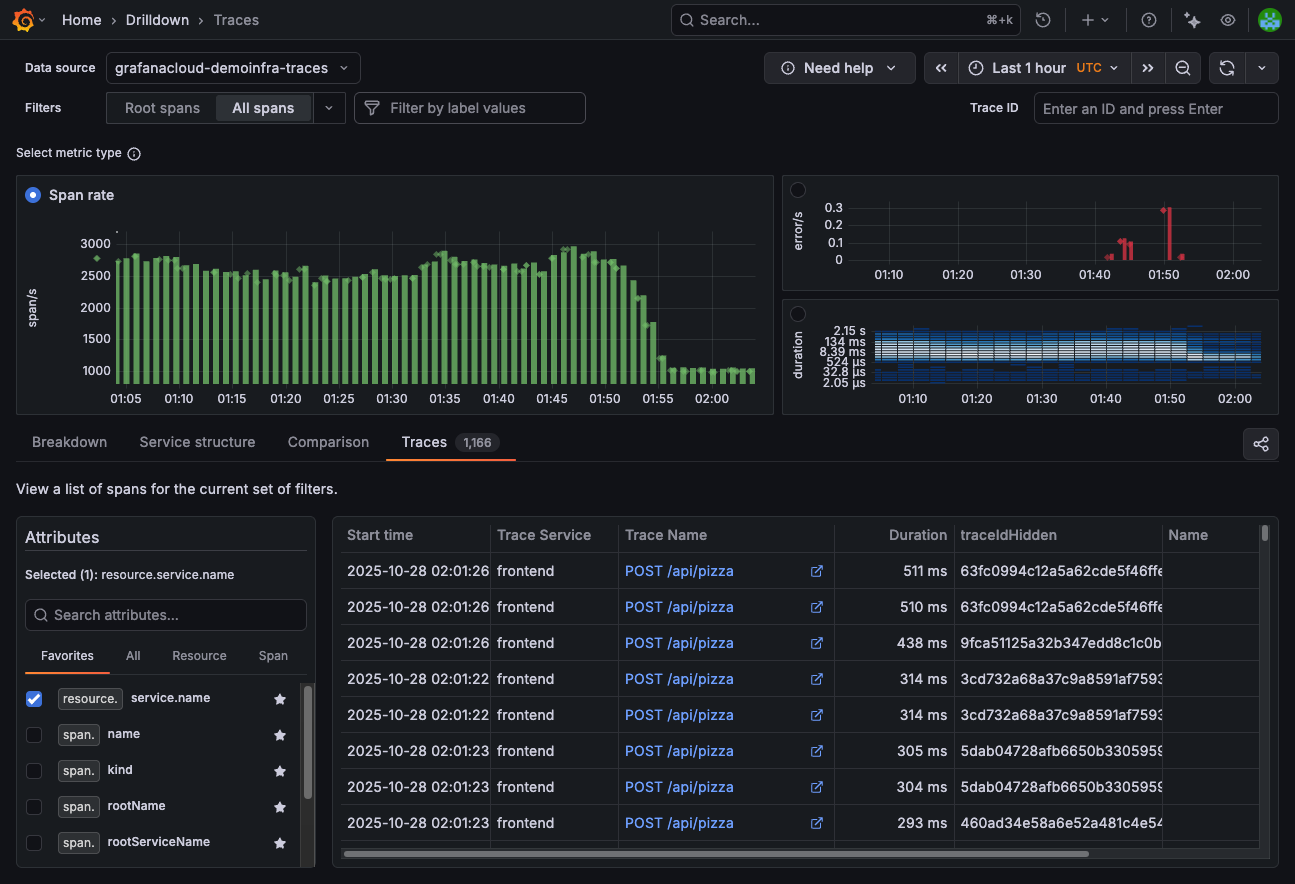Switch to the Breakdown tab
The image size is (1295, 884).
click(69, 442)
